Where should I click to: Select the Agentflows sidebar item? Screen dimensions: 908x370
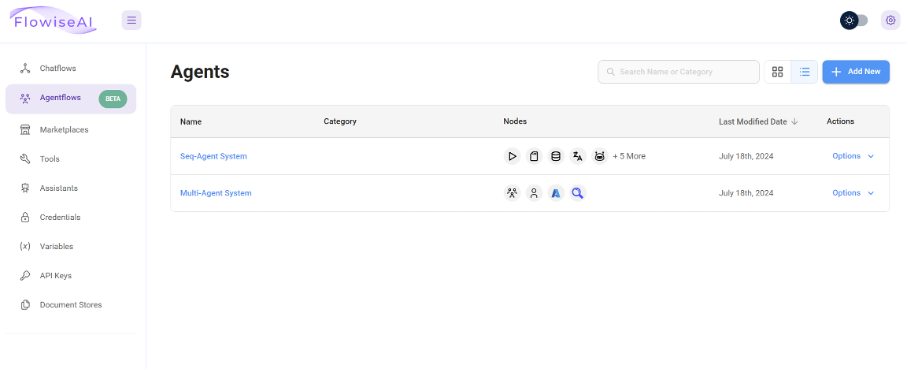point(71,98)
